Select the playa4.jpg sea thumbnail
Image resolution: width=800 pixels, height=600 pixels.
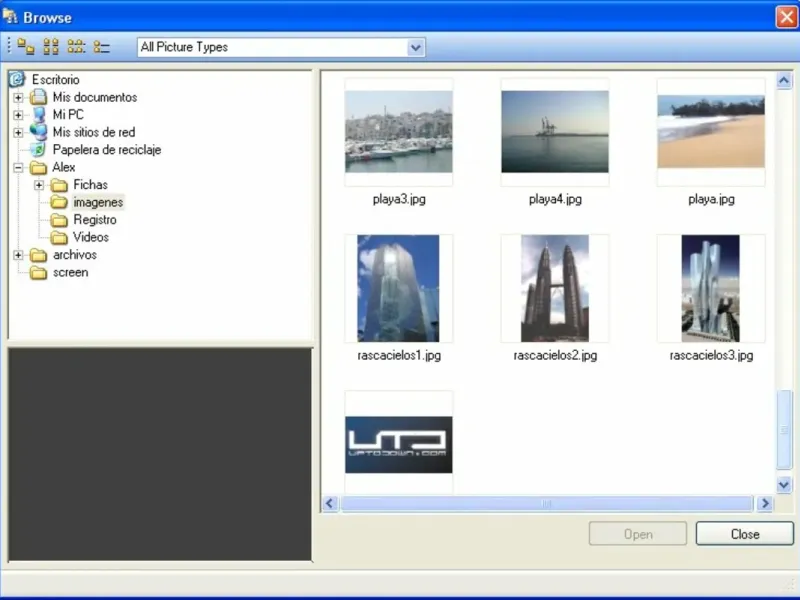(555, 132)
